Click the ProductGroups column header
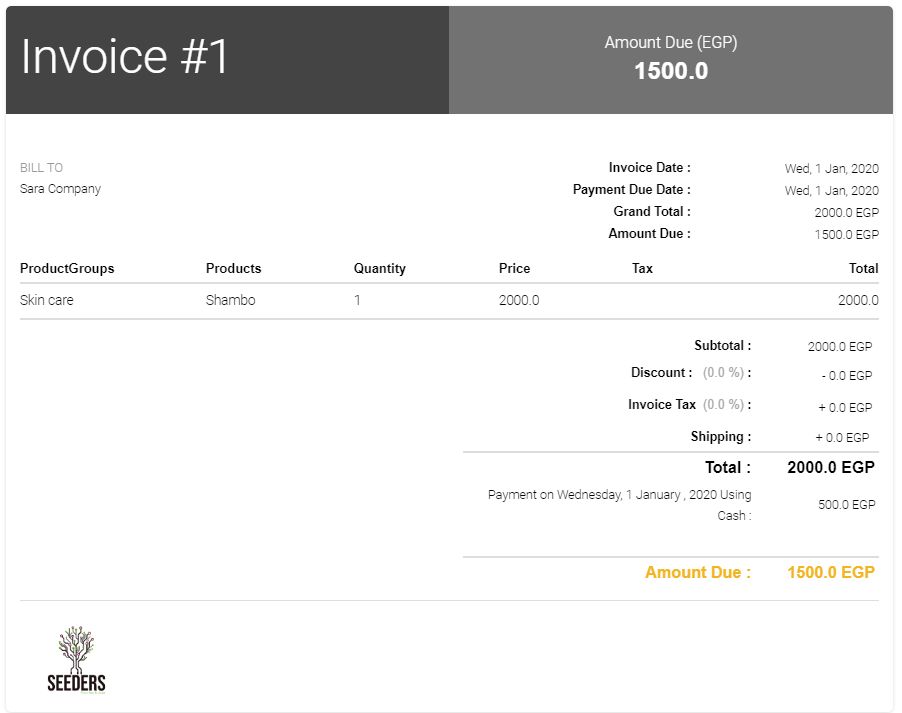 tap(67, 268)
